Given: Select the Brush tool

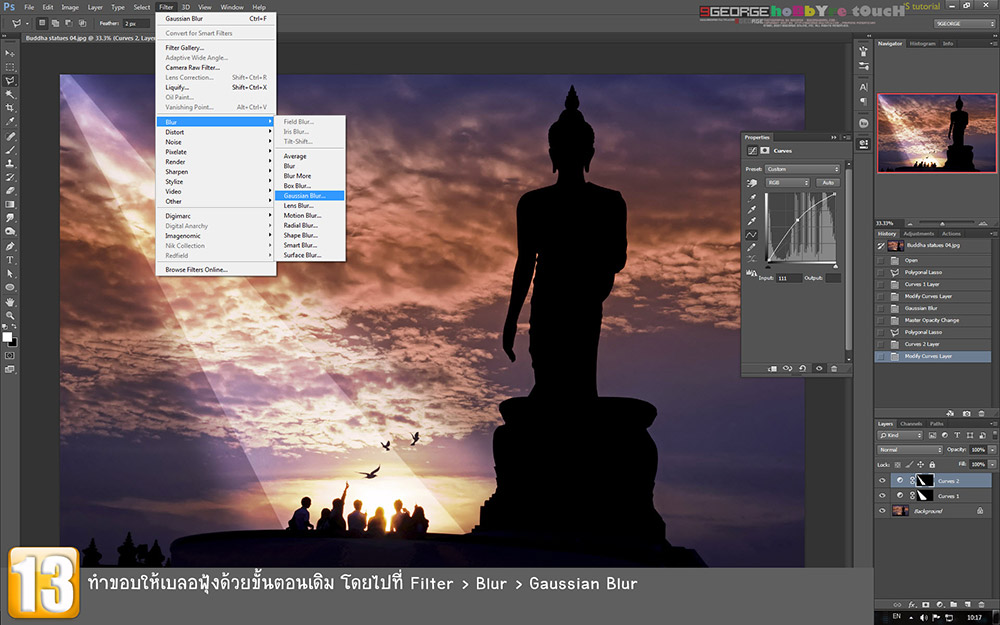Looking at the screenshot, I should 10,150.
